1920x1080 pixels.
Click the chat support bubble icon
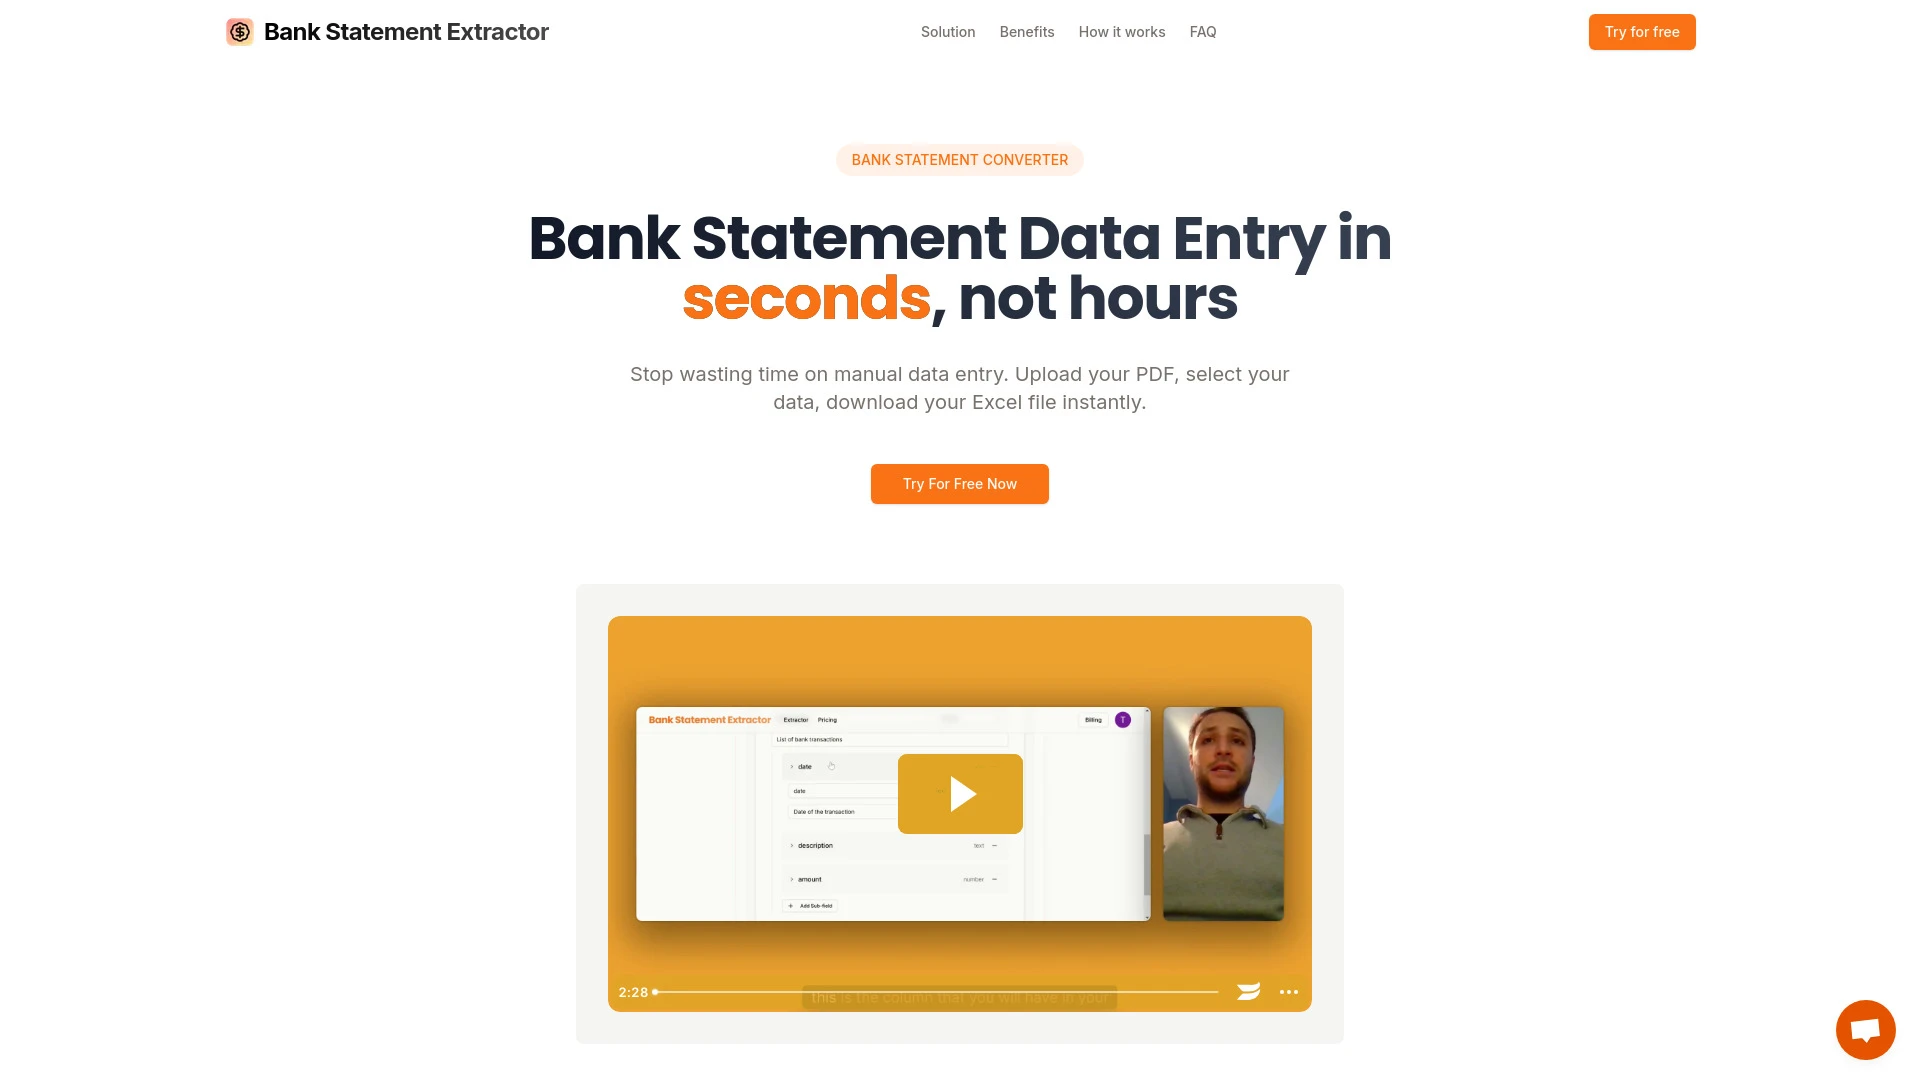(1866, 1029)
